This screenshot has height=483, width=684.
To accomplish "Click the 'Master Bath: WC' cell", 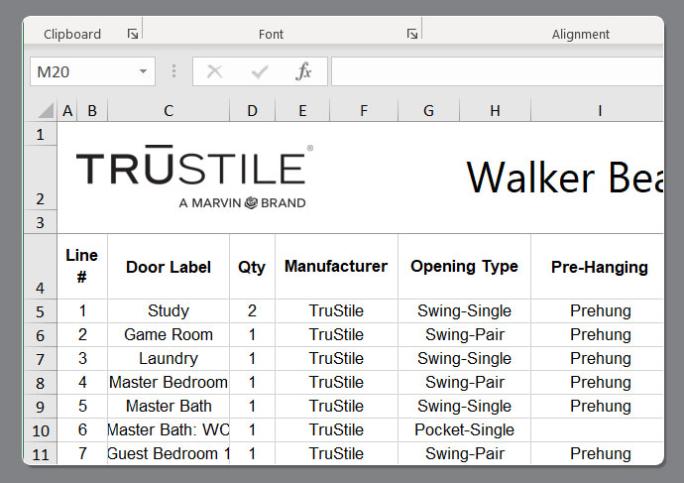I will [x=168, y=430].
